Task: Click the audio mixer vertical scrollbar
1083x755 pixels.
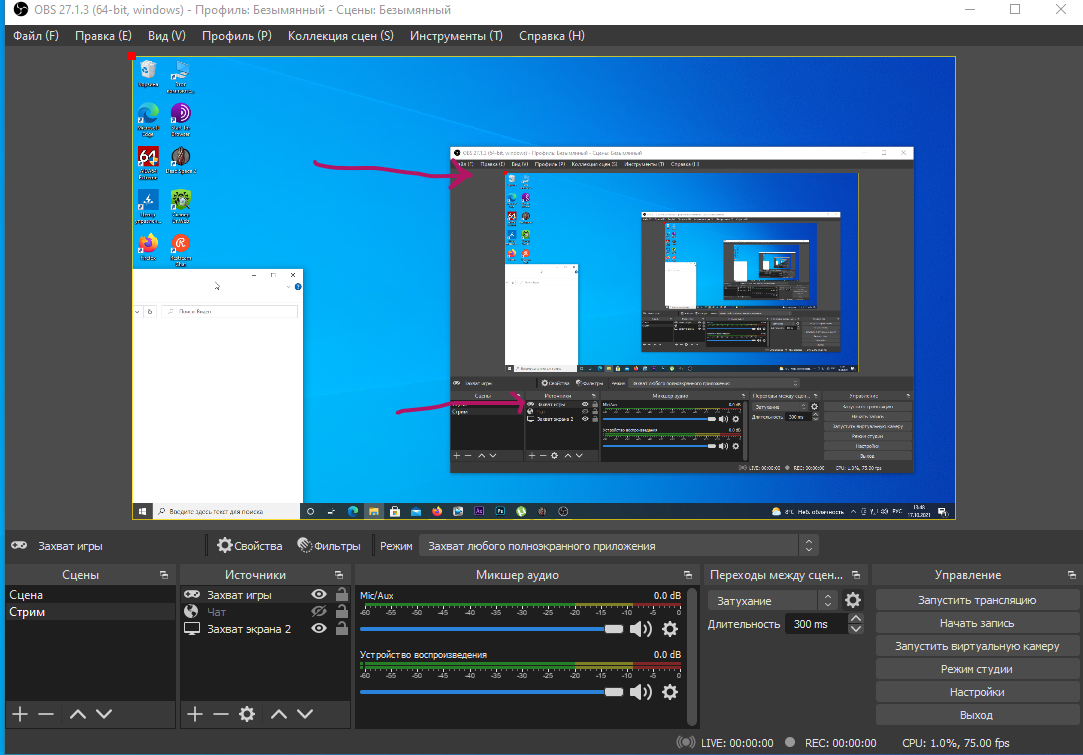Action: pyautogui.click(x=692, y=656)
